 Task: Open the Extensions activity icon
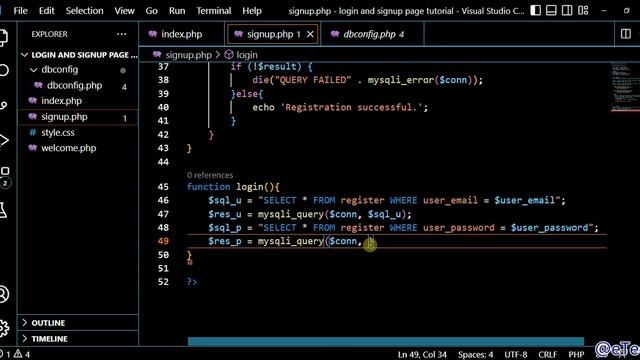click(x=4, y=171)
